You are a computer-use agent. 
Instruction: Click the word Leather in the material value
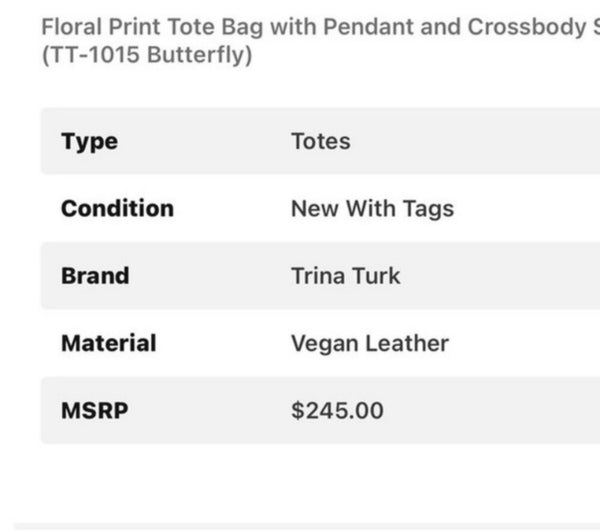coord(407,343)
